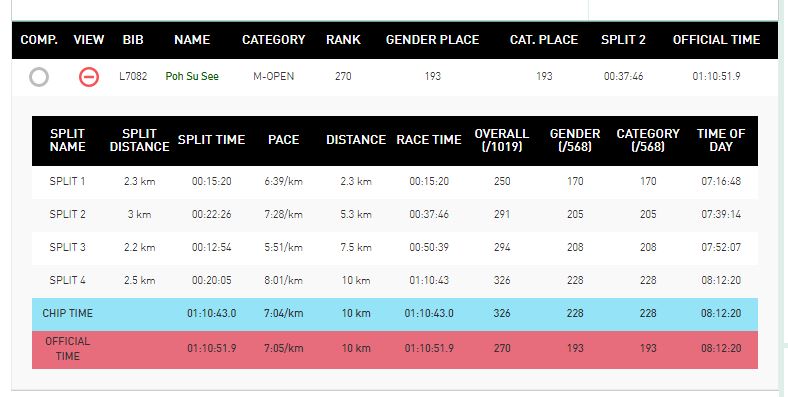Select the BIB column header
Viewport: 788px width, 397px height.
133,40
